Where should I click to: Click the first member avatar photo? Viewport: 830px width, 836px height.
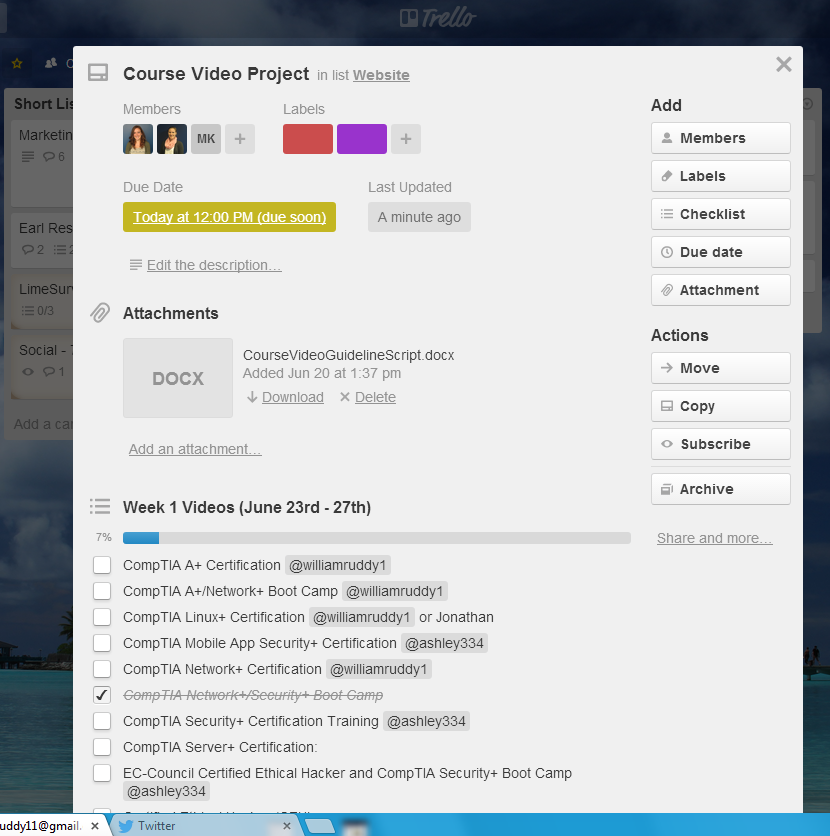point(138,139)
